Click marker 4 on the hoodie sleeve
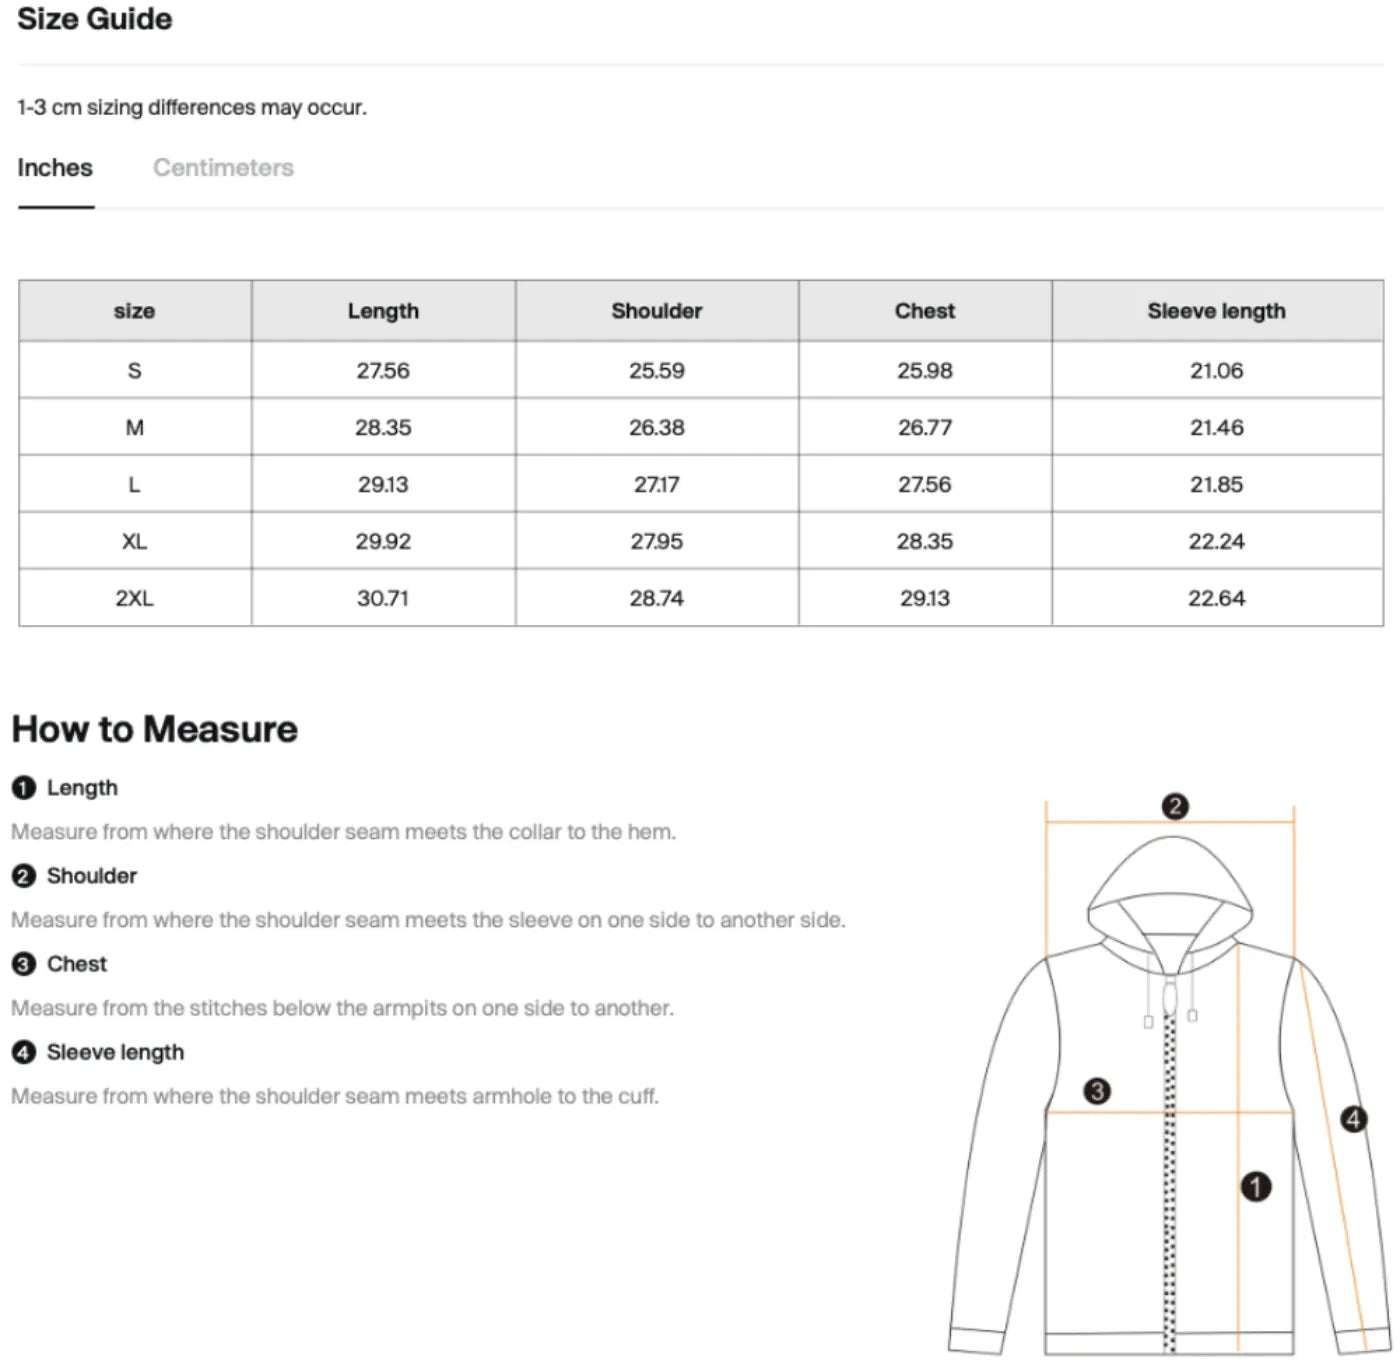 click(x=1353, y=1119)
